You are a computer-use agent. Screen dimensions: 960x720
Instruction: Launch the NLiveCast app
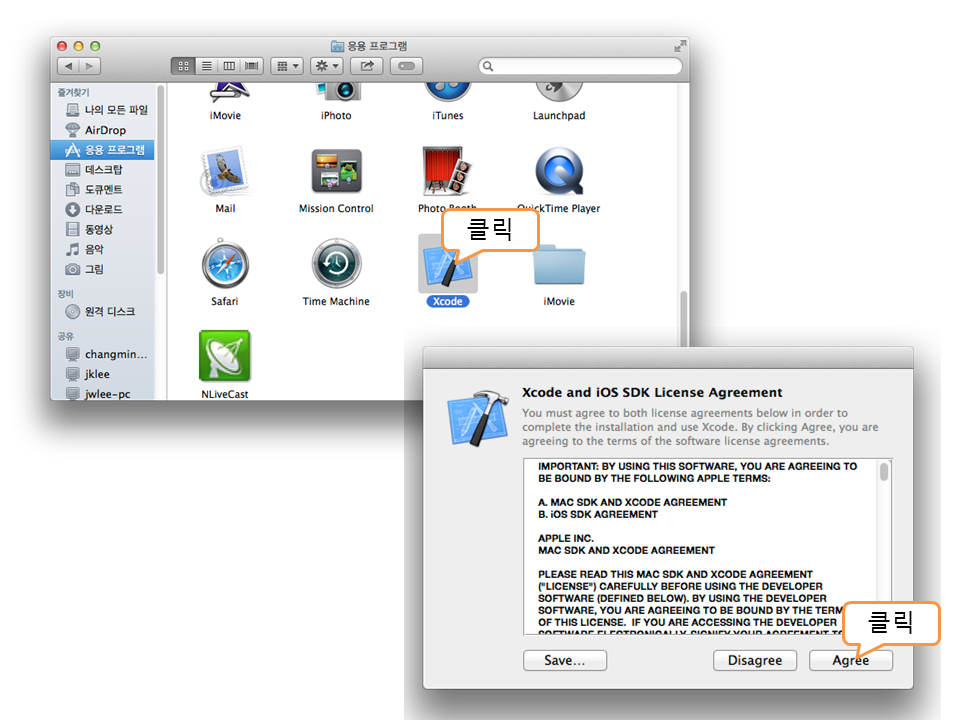click(225, 356)
